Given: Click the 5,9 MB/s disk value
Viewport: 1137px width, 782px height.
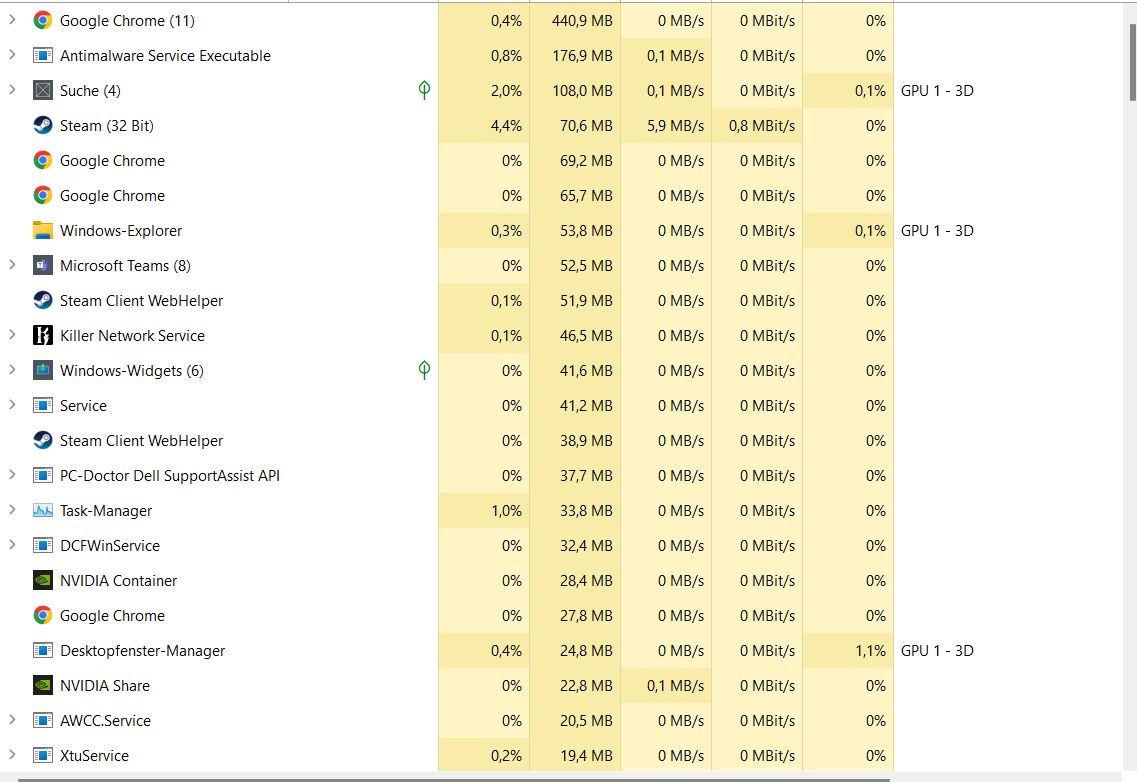Looking at the screenshot, I should (675, 125).
